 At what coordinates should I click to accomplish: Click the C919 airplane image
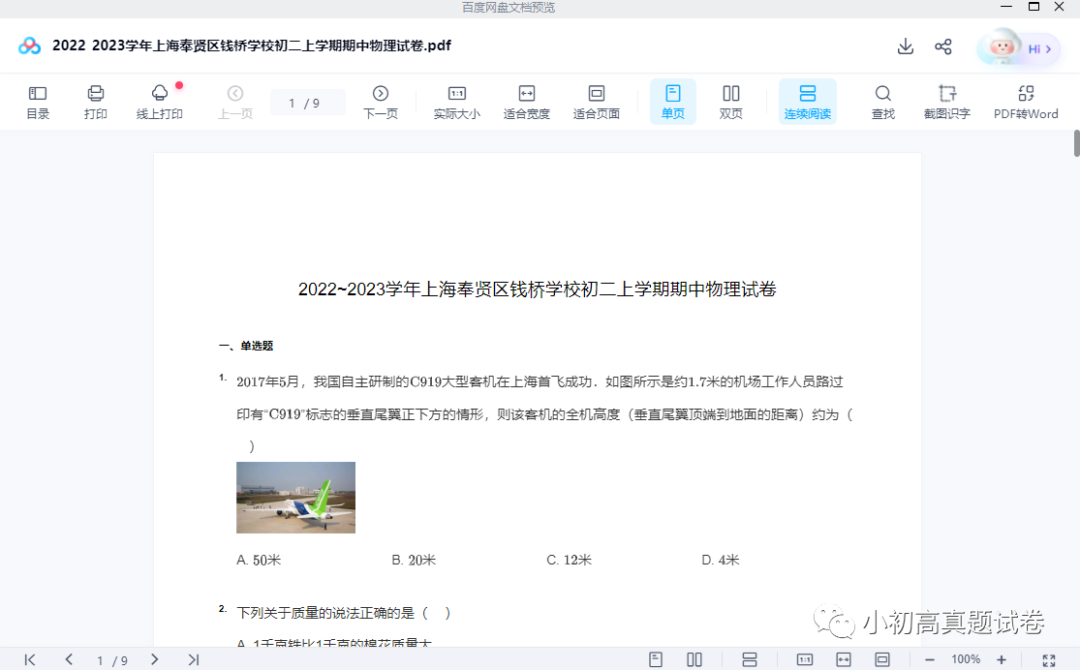(x=295, y=497)
